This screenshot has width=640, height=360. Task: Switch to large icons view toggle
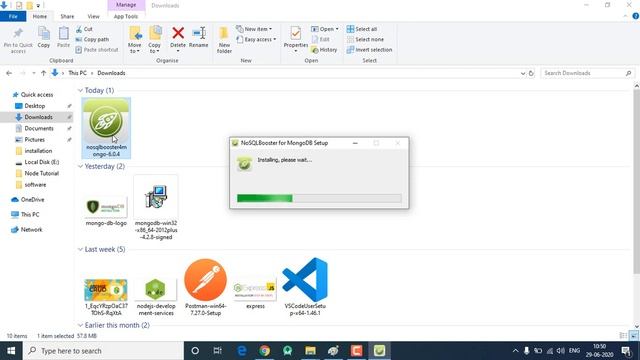pos(634,336)
